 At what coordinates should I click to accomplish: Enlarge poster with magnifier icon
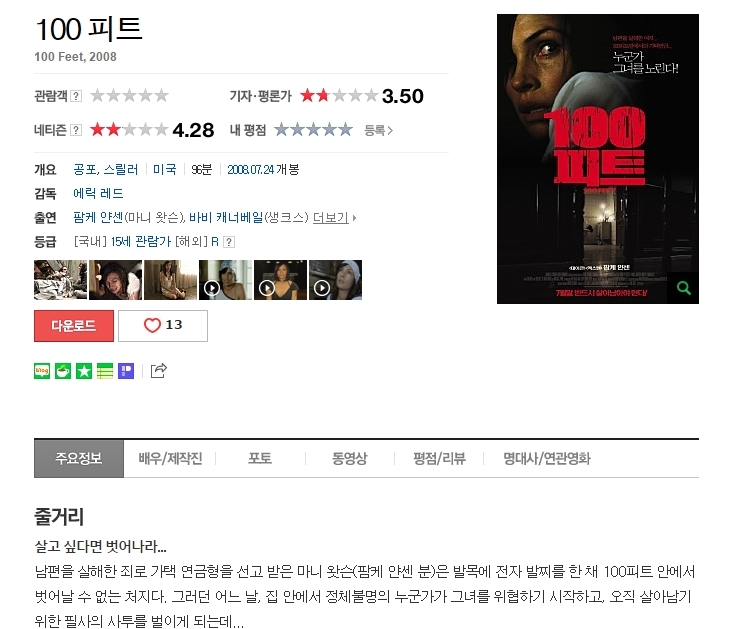point(683,288)
